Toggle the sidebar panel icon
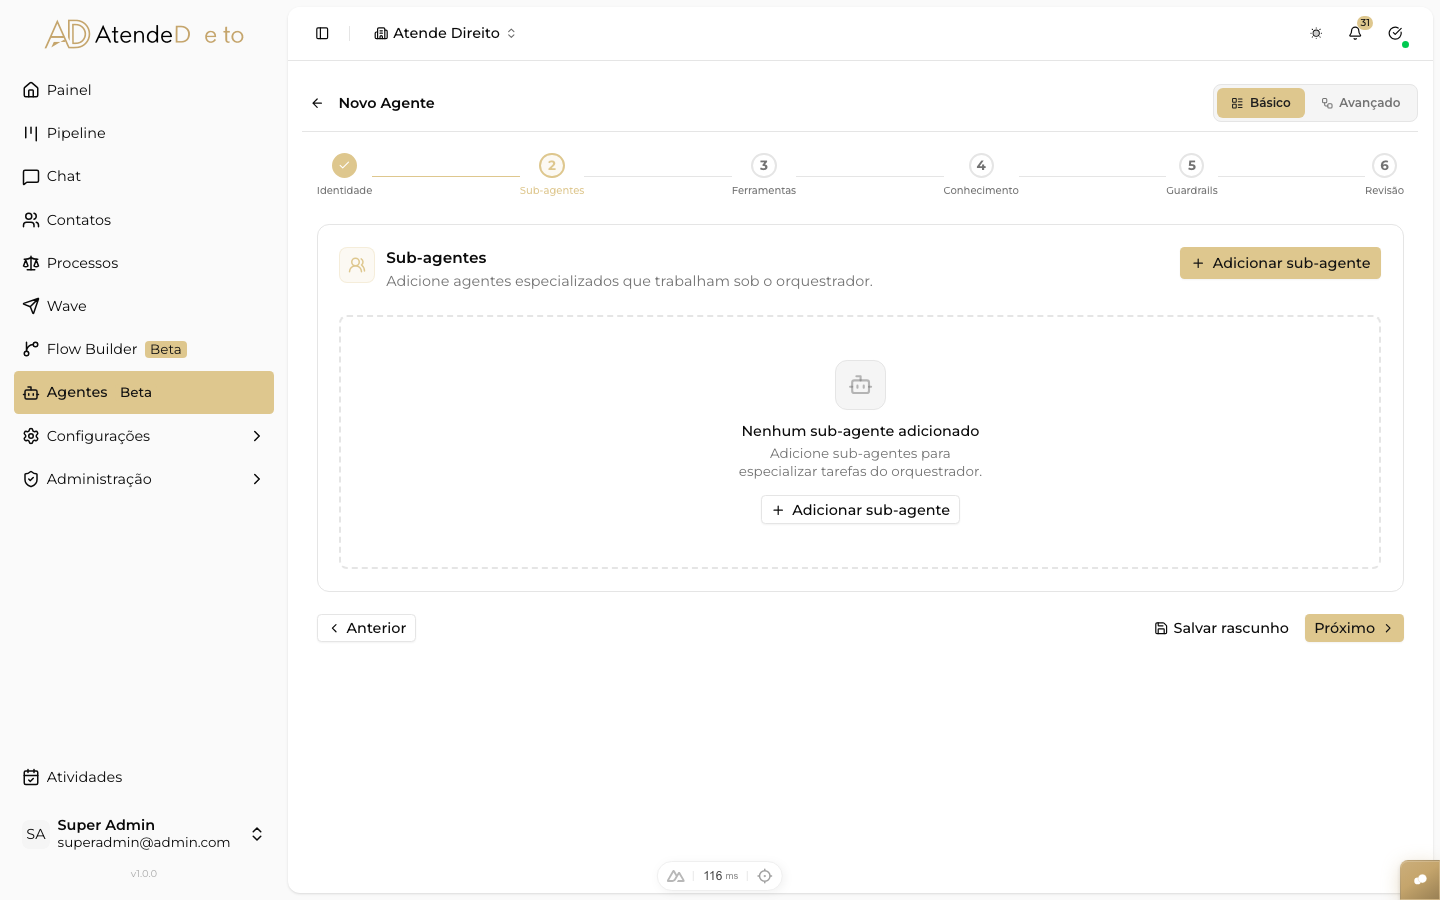1440x900 pixels. coord(322,33)
